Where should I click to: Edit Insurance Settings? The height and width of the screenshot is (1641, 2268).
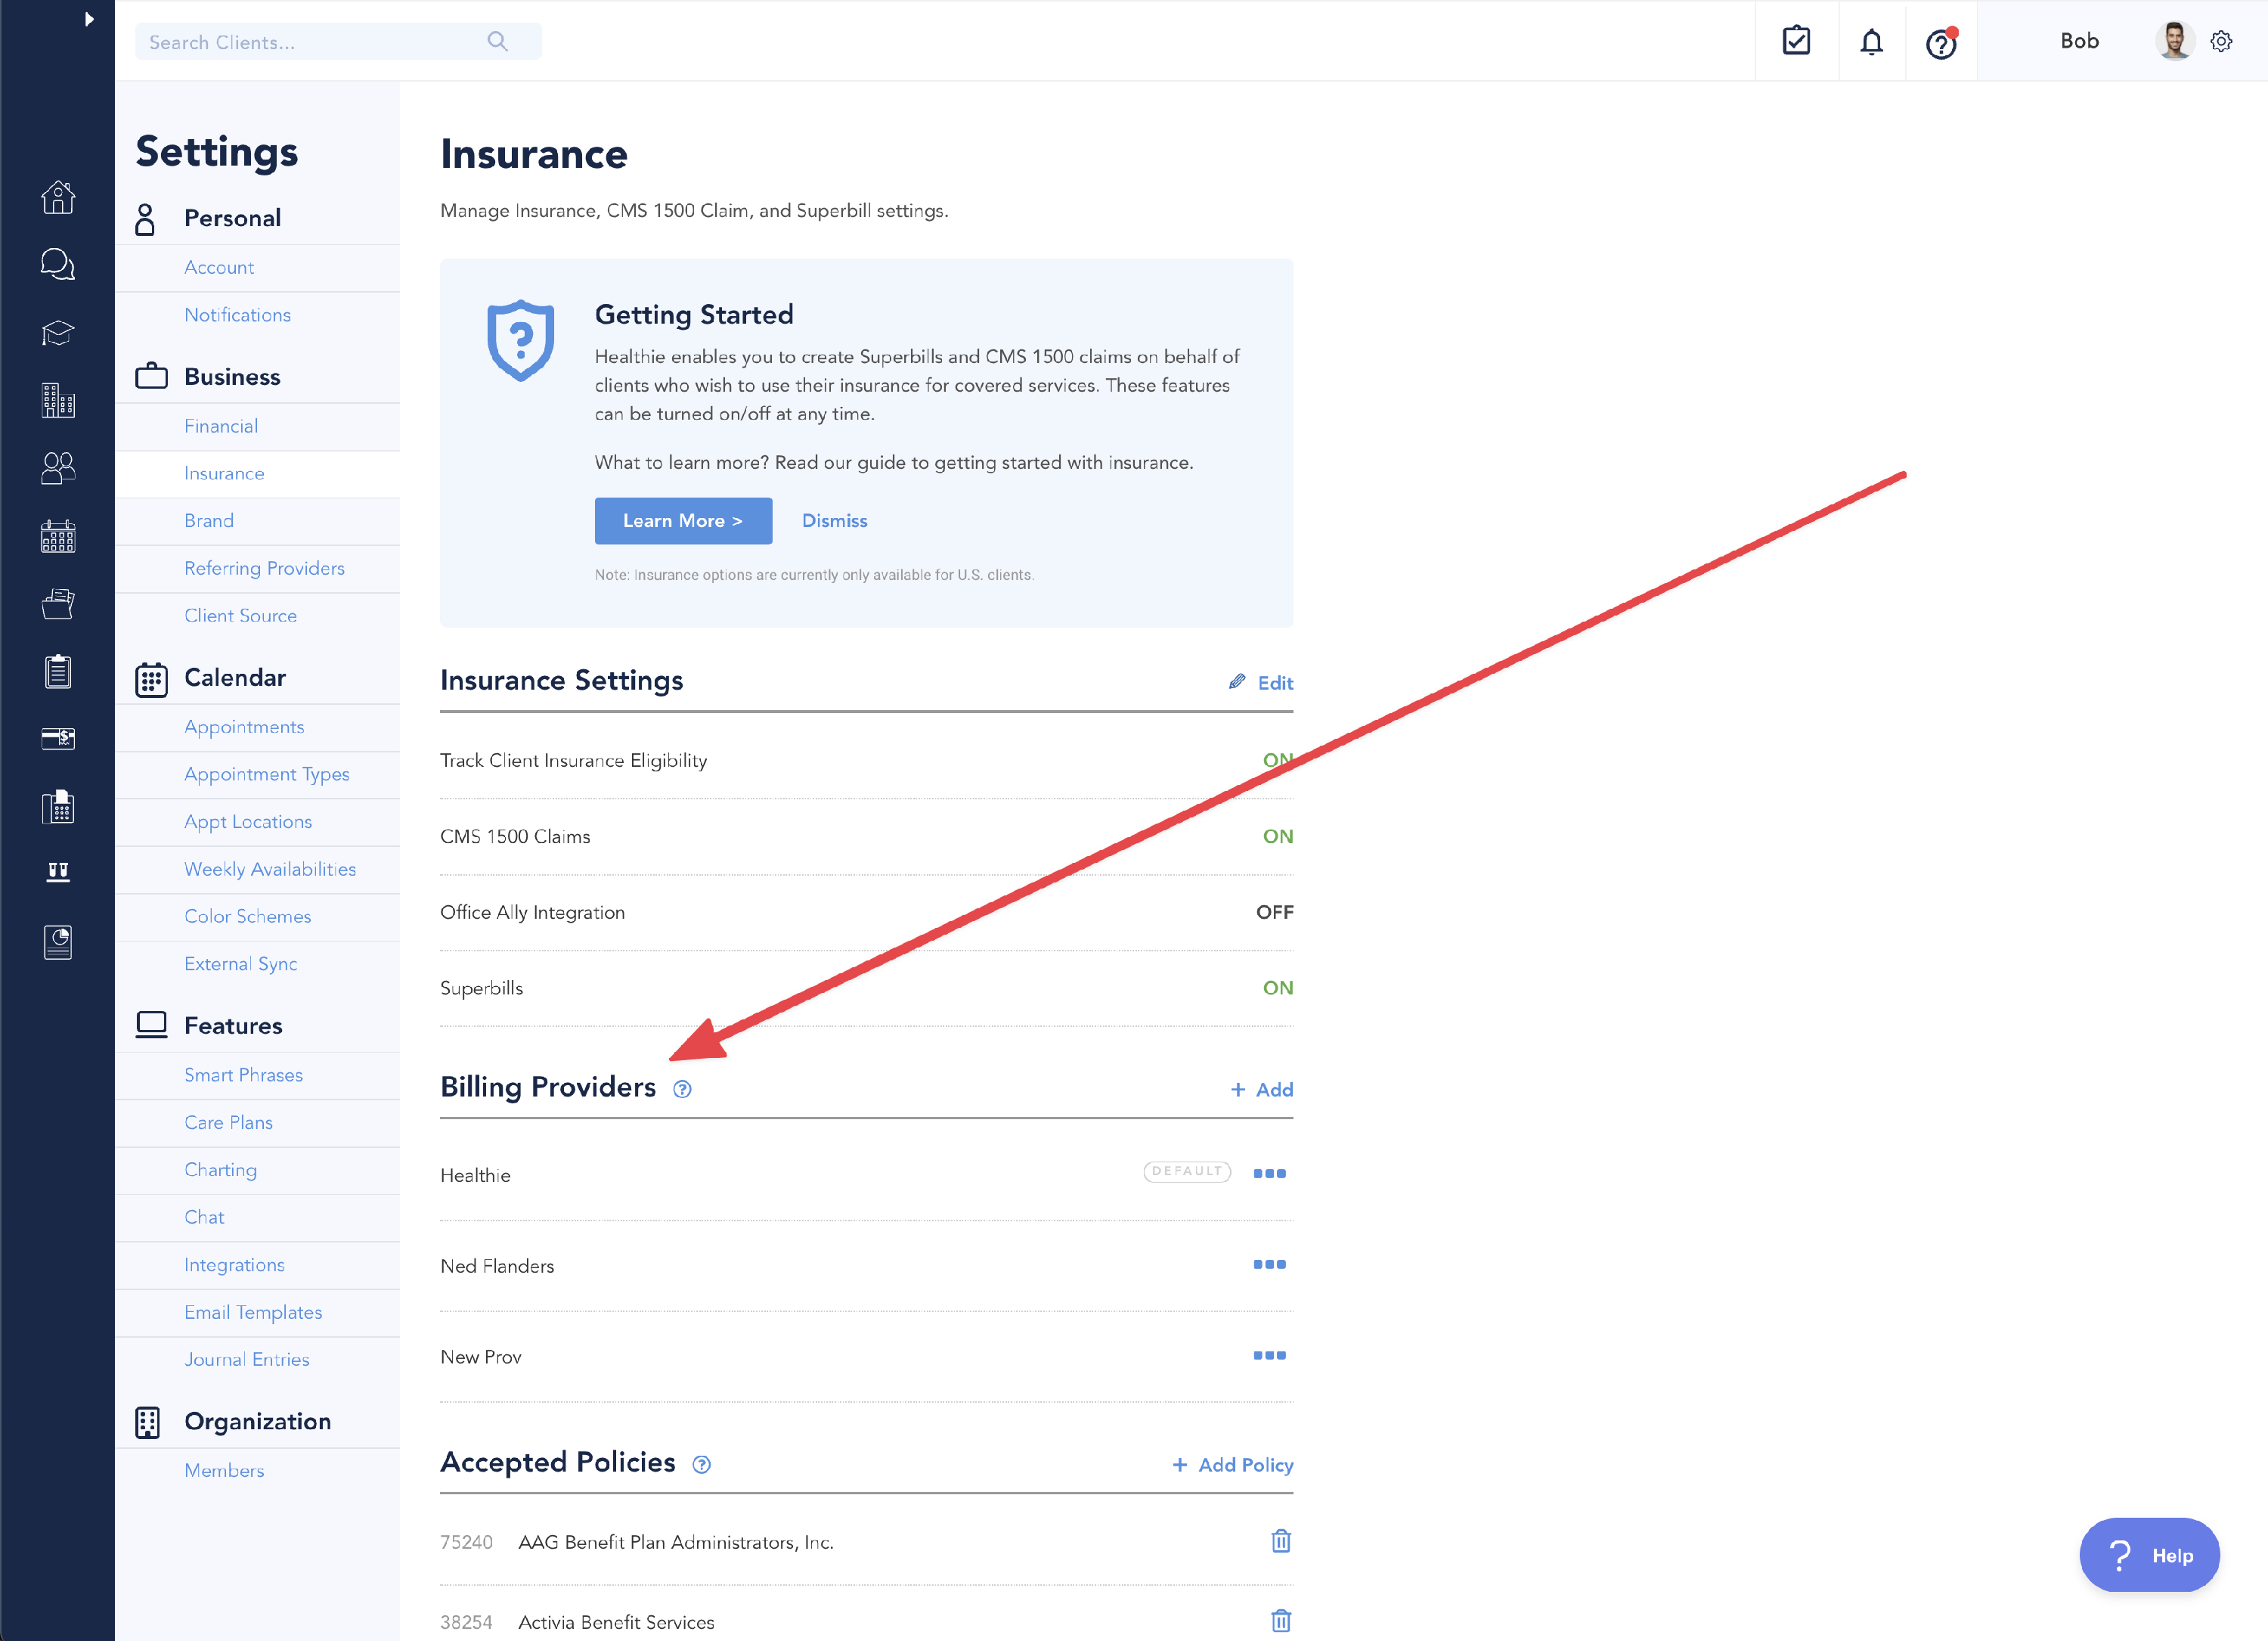tap(1261, 683)
